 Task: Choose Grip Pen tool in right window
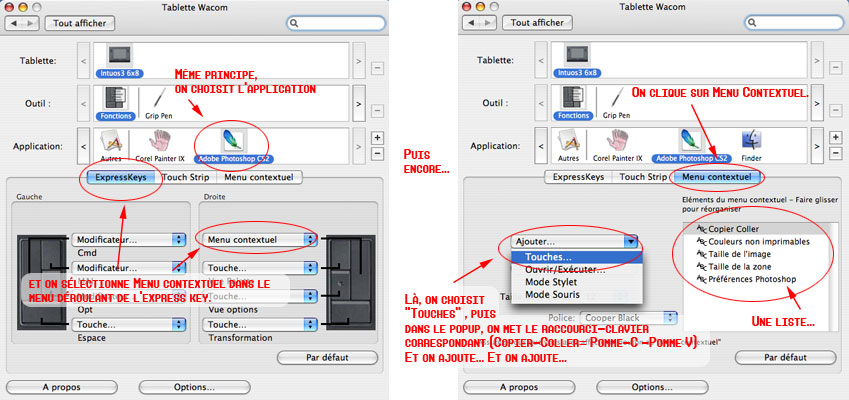(x=616, y=103)
